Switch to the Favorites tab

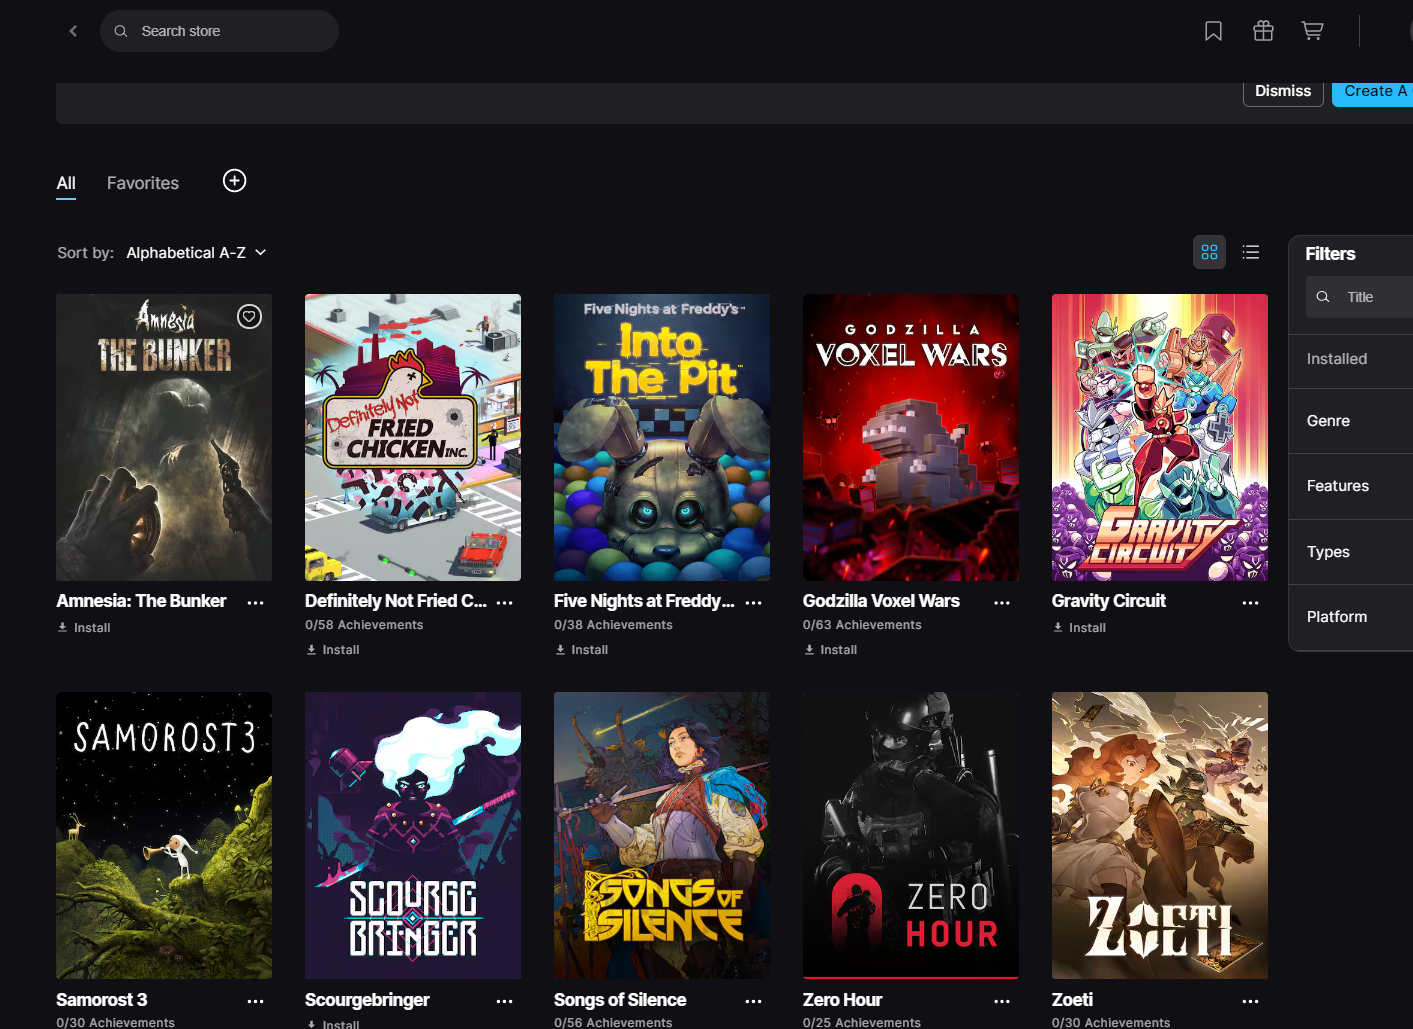tap(143, 183)
